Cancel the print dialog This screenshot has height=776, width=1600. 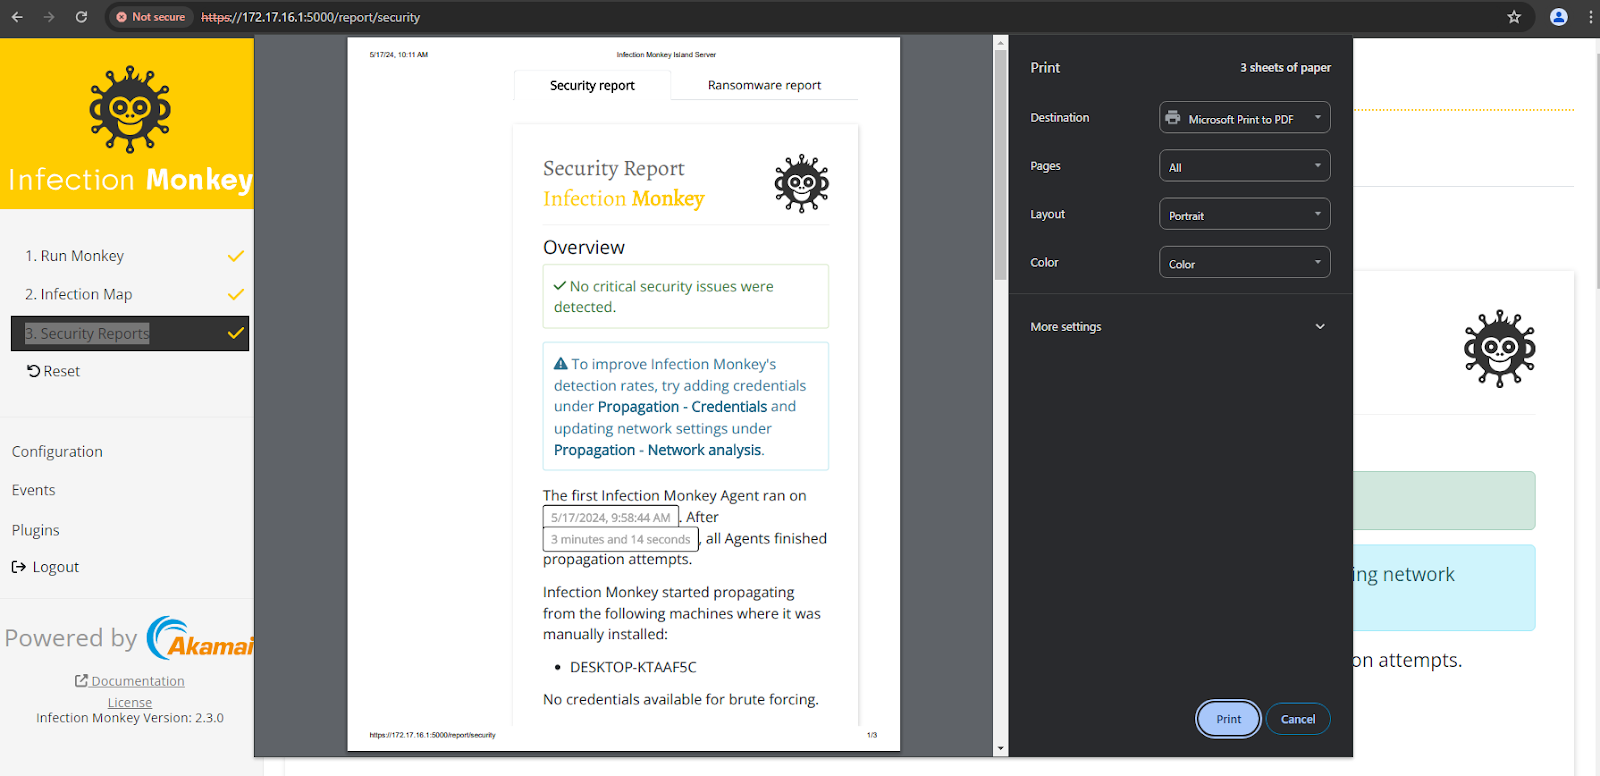[x=1298, y=719]
